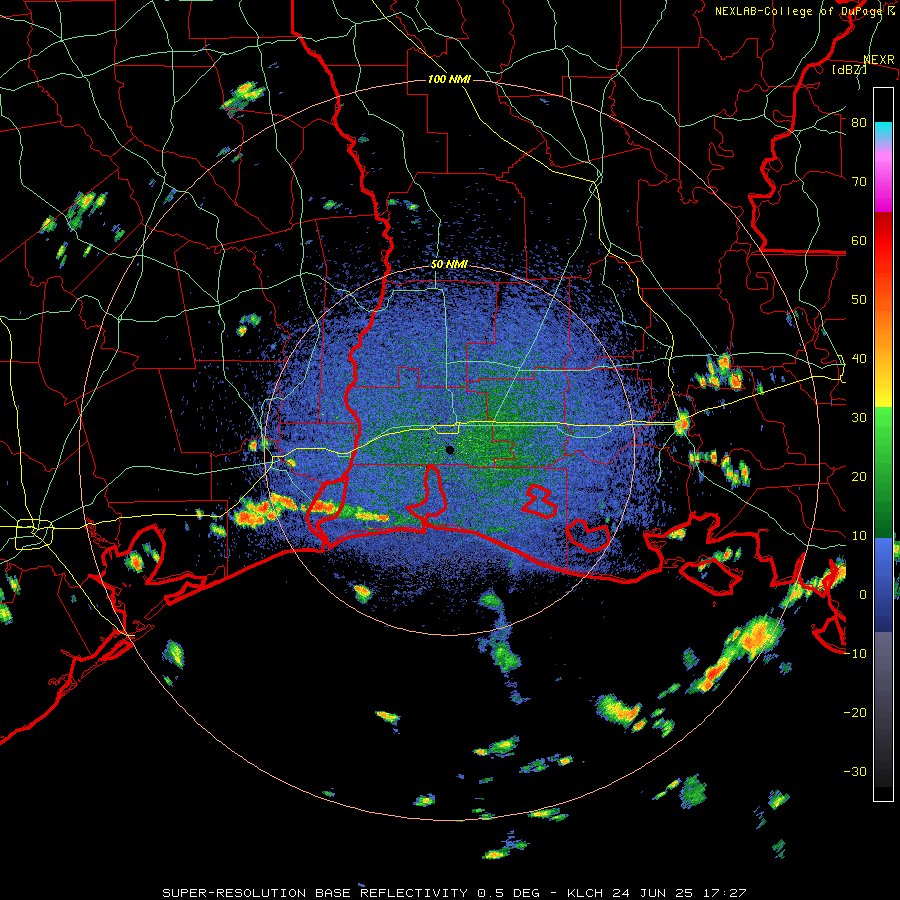
Task: Click the NEXR label above the color scale
Action: point(879,60)
